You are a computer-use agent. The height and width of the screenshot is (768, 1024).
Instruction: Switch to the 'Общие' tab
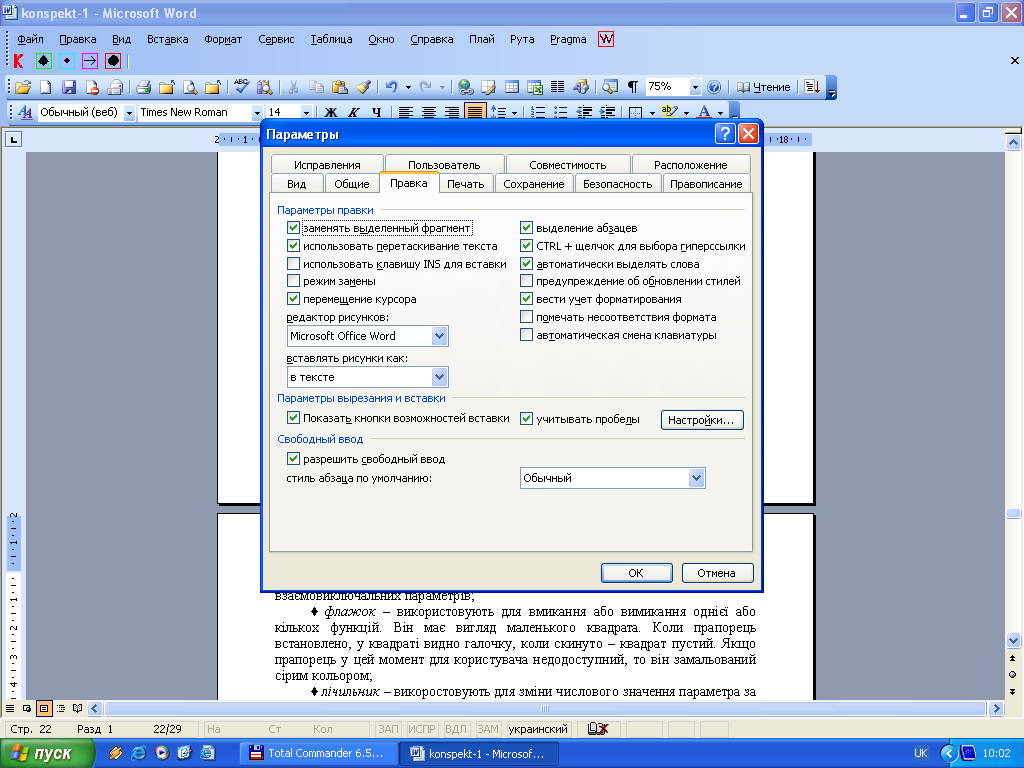point(352,184)
